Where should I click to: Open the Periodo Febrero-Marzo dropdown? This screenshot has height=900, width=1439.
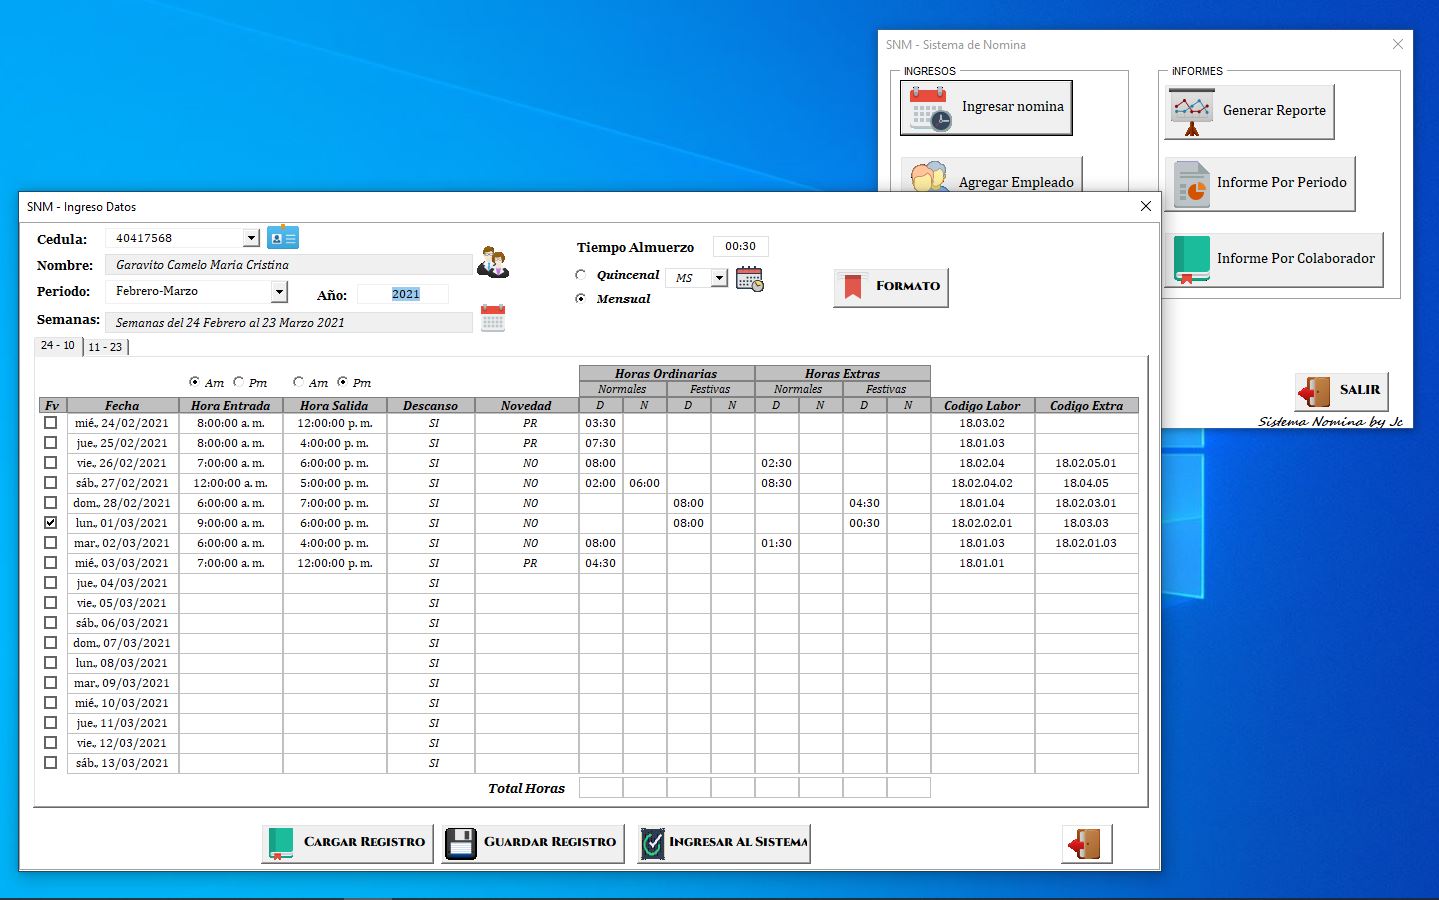pos(279,292)
